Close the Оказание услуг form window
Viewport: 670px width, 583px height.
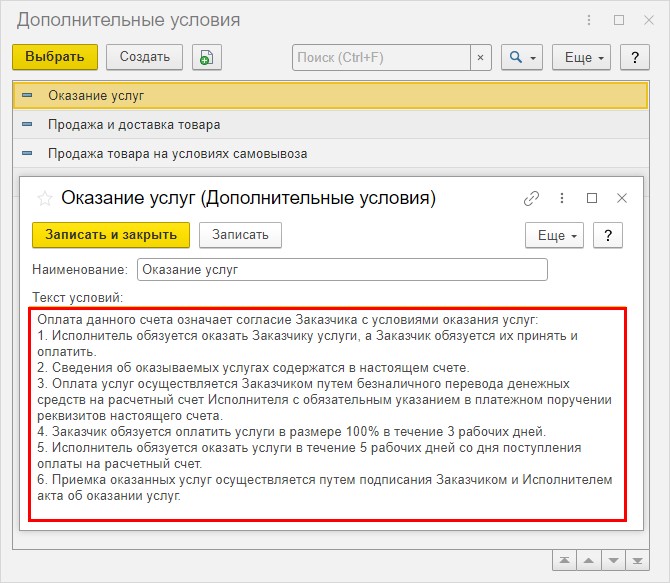pos(622,198)
